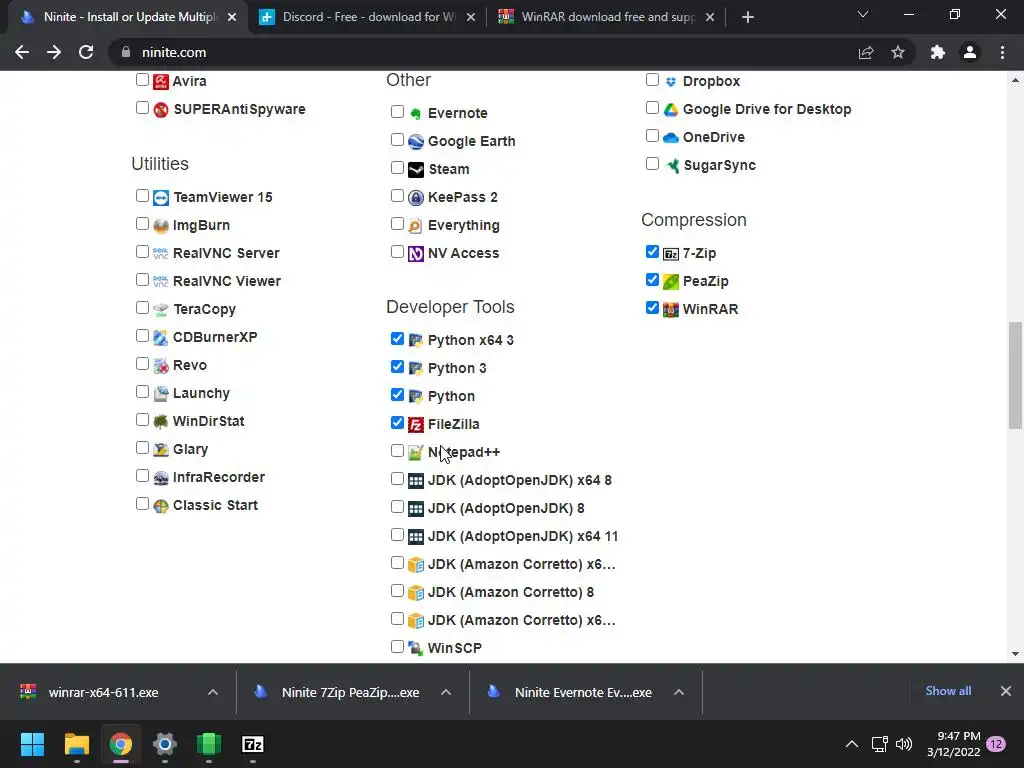Select the Ninite tab

pos(127,17)
